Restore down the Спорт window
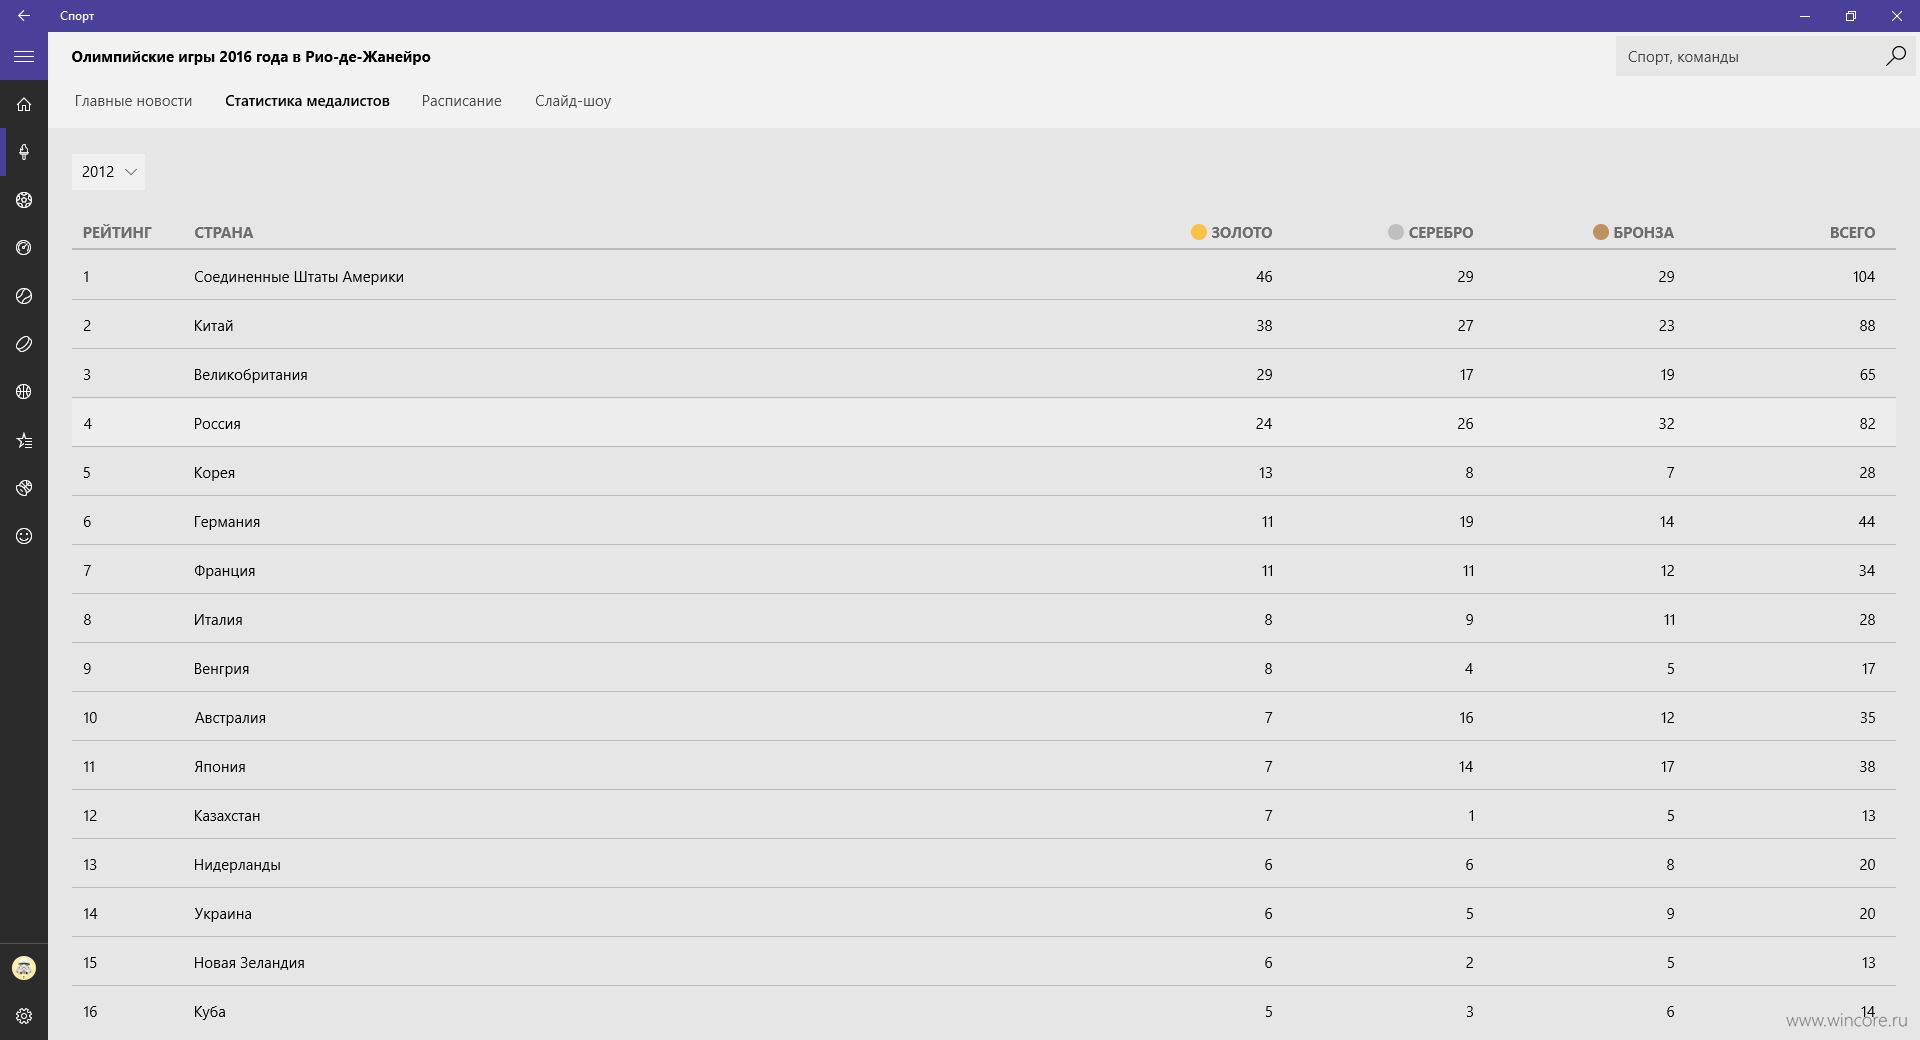This screenshot has height=1040, width=1920. point(1851,16)
